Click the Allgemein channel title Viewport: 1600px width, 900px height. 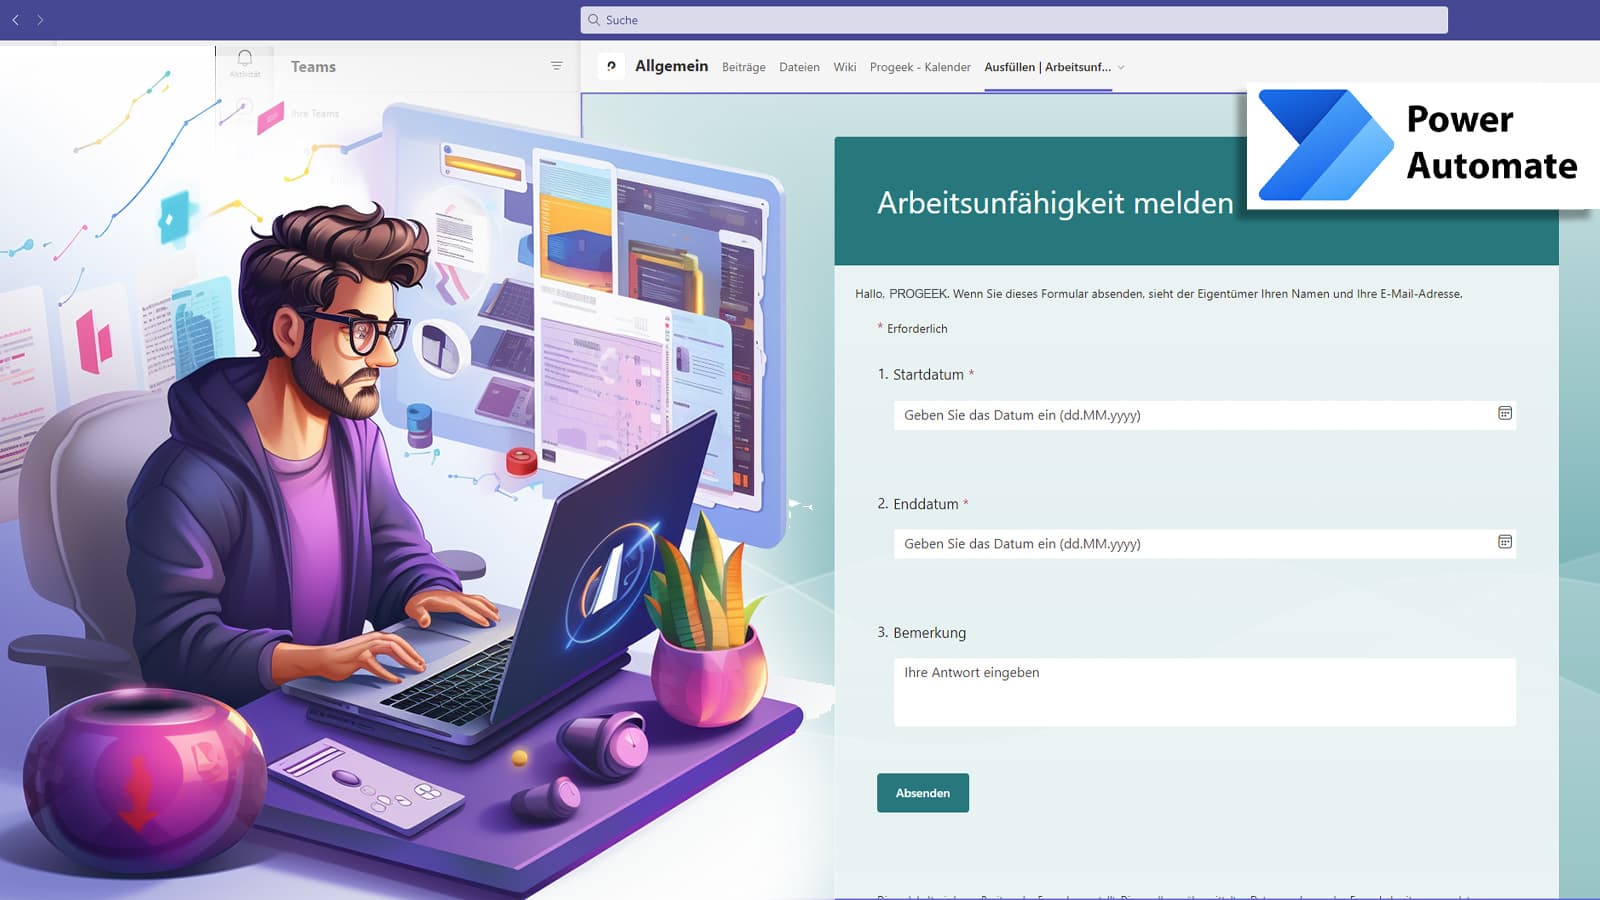[x=671, y=66]
